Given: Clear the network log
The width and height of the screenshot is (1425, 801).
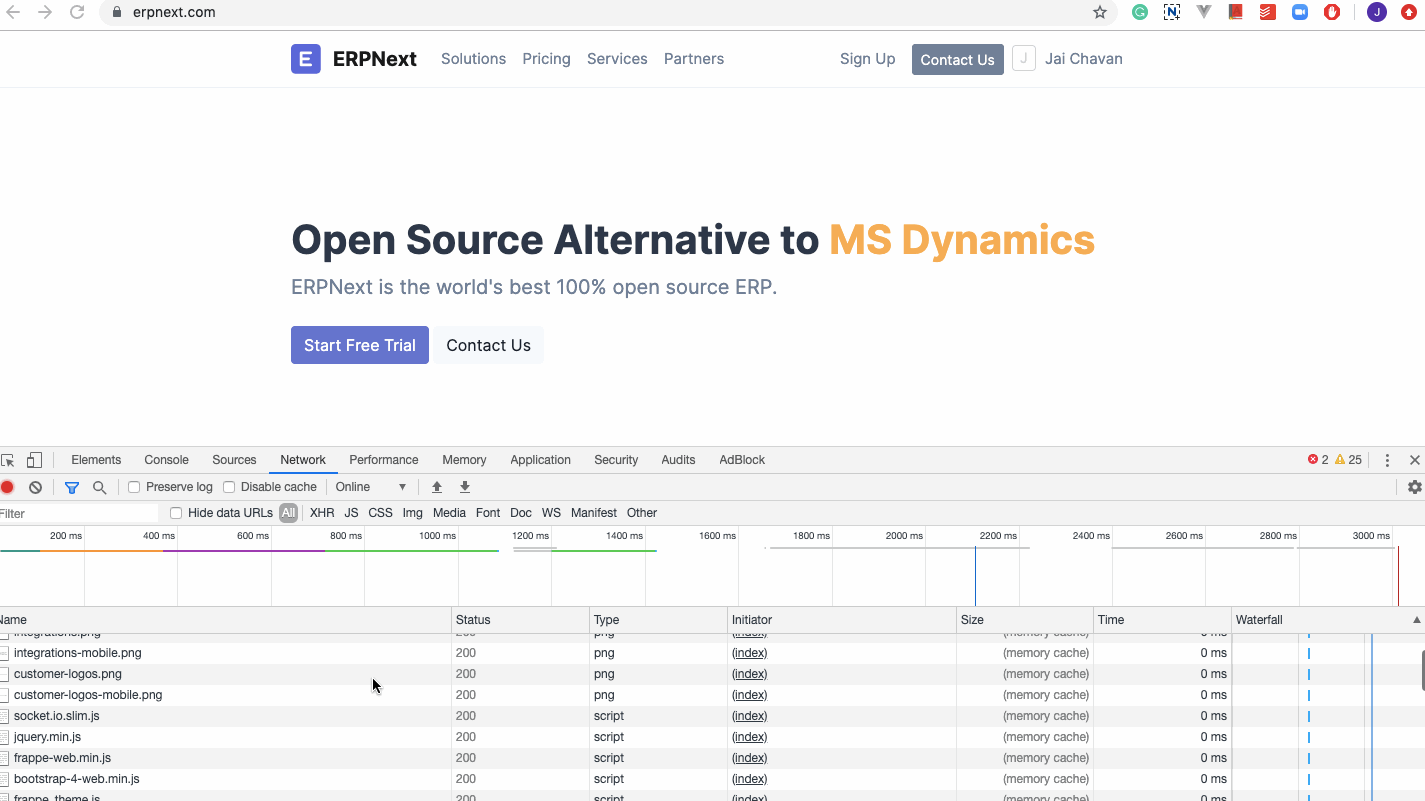Looking at the screenshot, I should (35, 487).
